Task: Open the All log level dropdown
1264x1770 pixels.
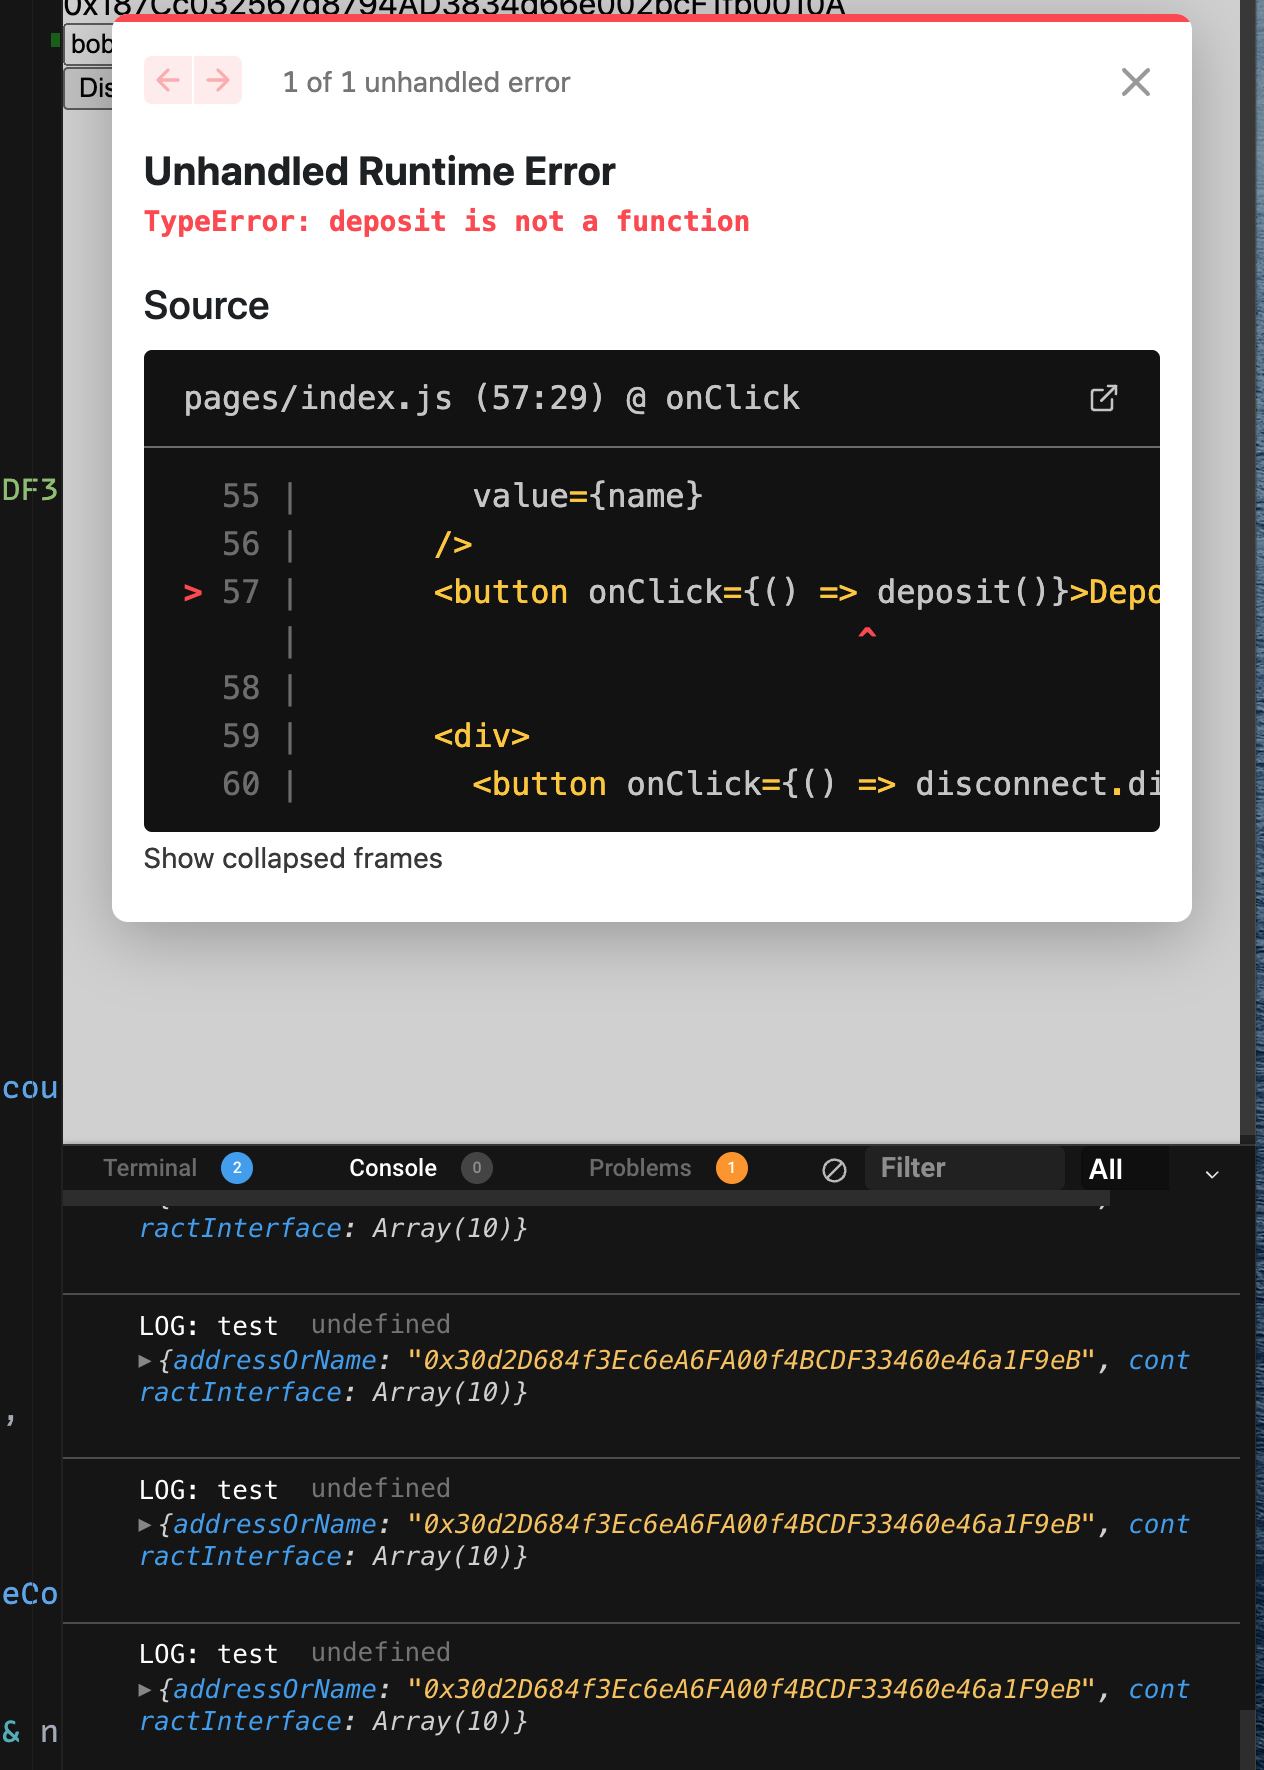Action: pos(1124,1169)
